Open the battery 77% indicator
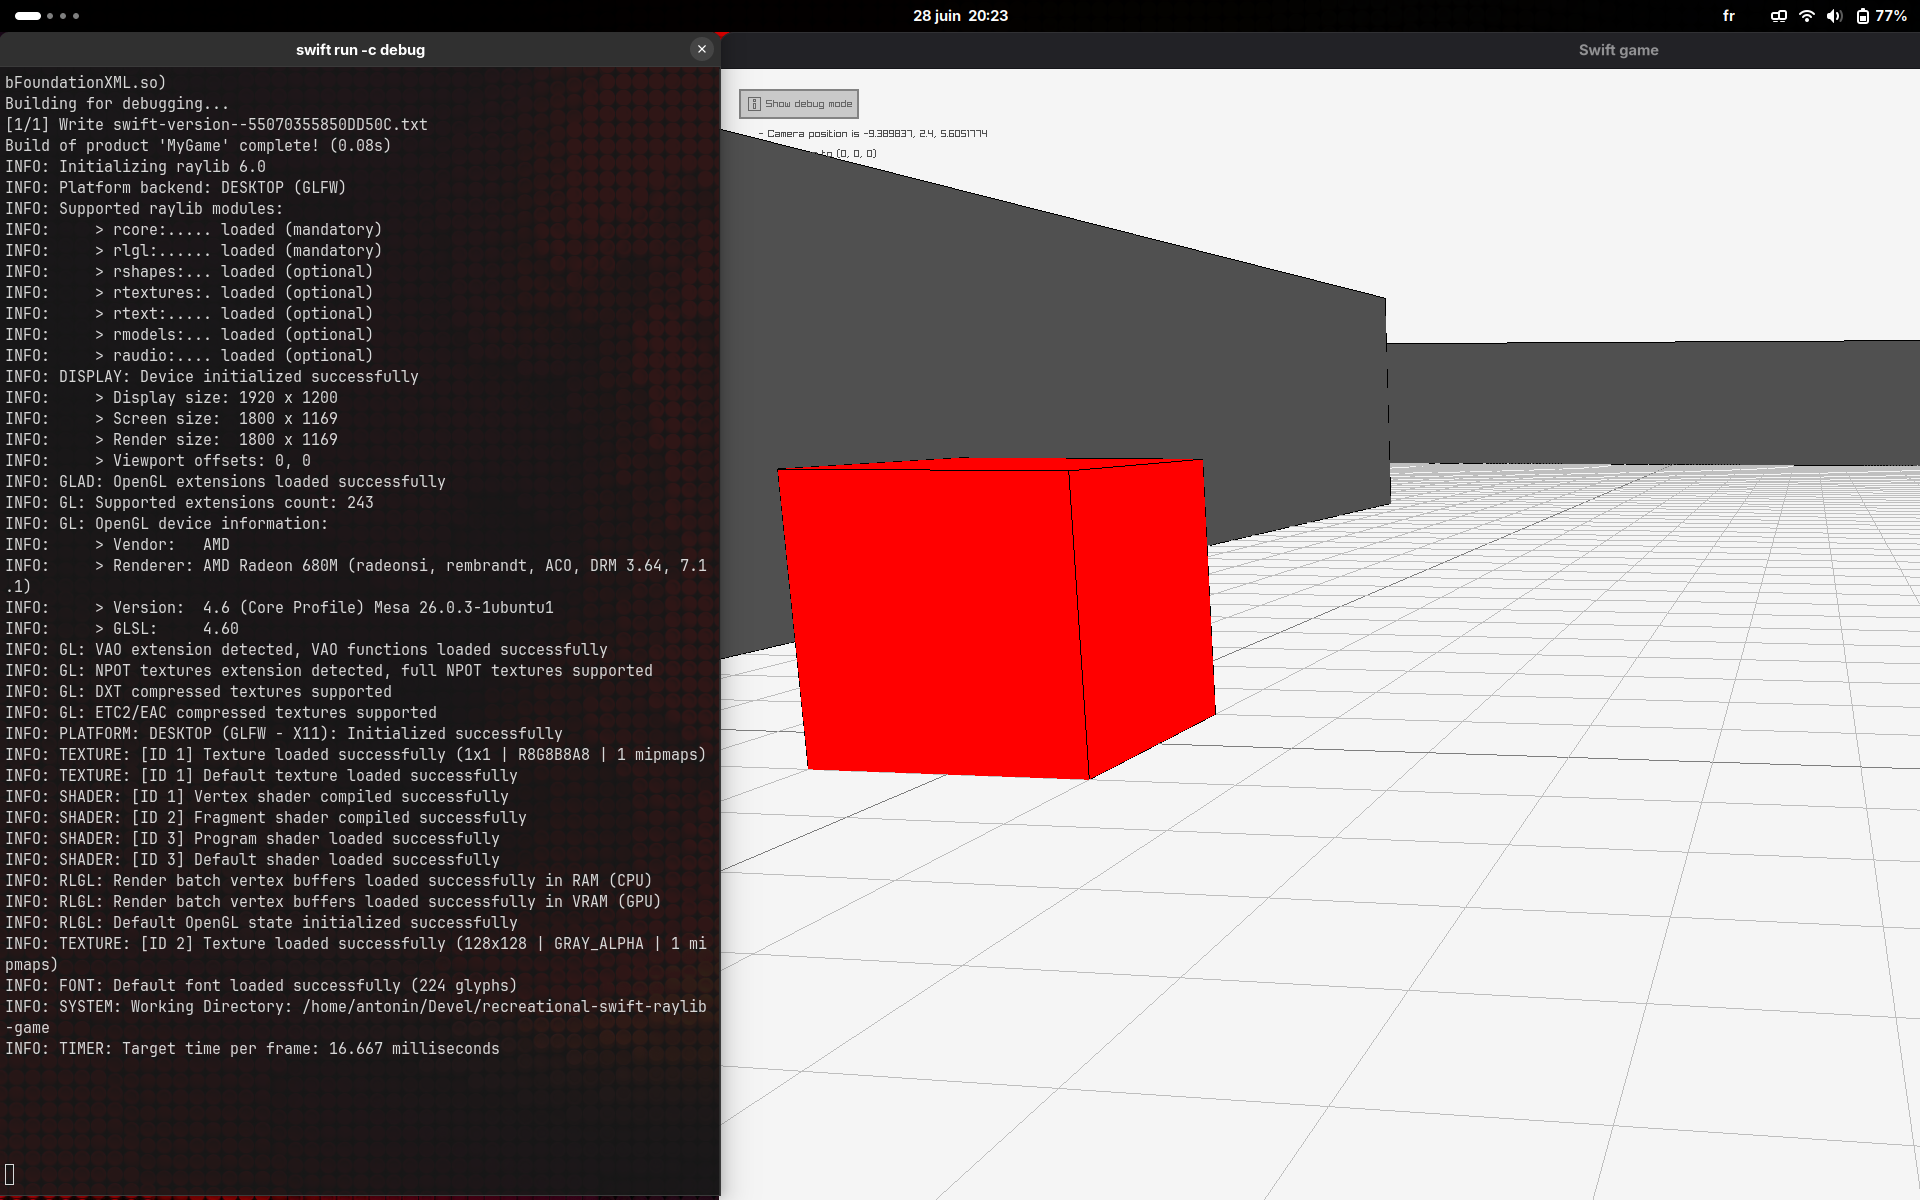Viewport: 1920px width, 1200px height. pyautogui.click(x=1881, y=16)
